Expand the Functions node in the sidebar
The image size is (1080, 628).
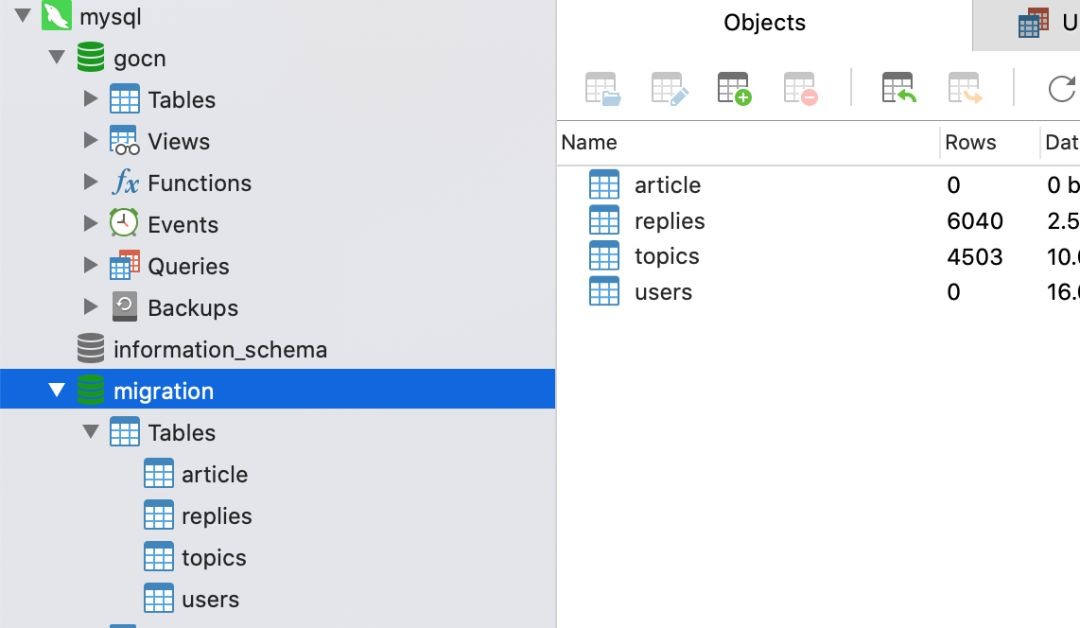coord(91,183)
